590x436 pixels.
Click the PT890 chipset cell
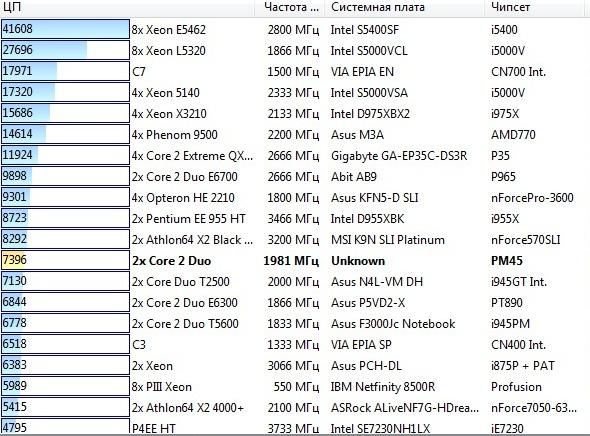tap(506, 303)
